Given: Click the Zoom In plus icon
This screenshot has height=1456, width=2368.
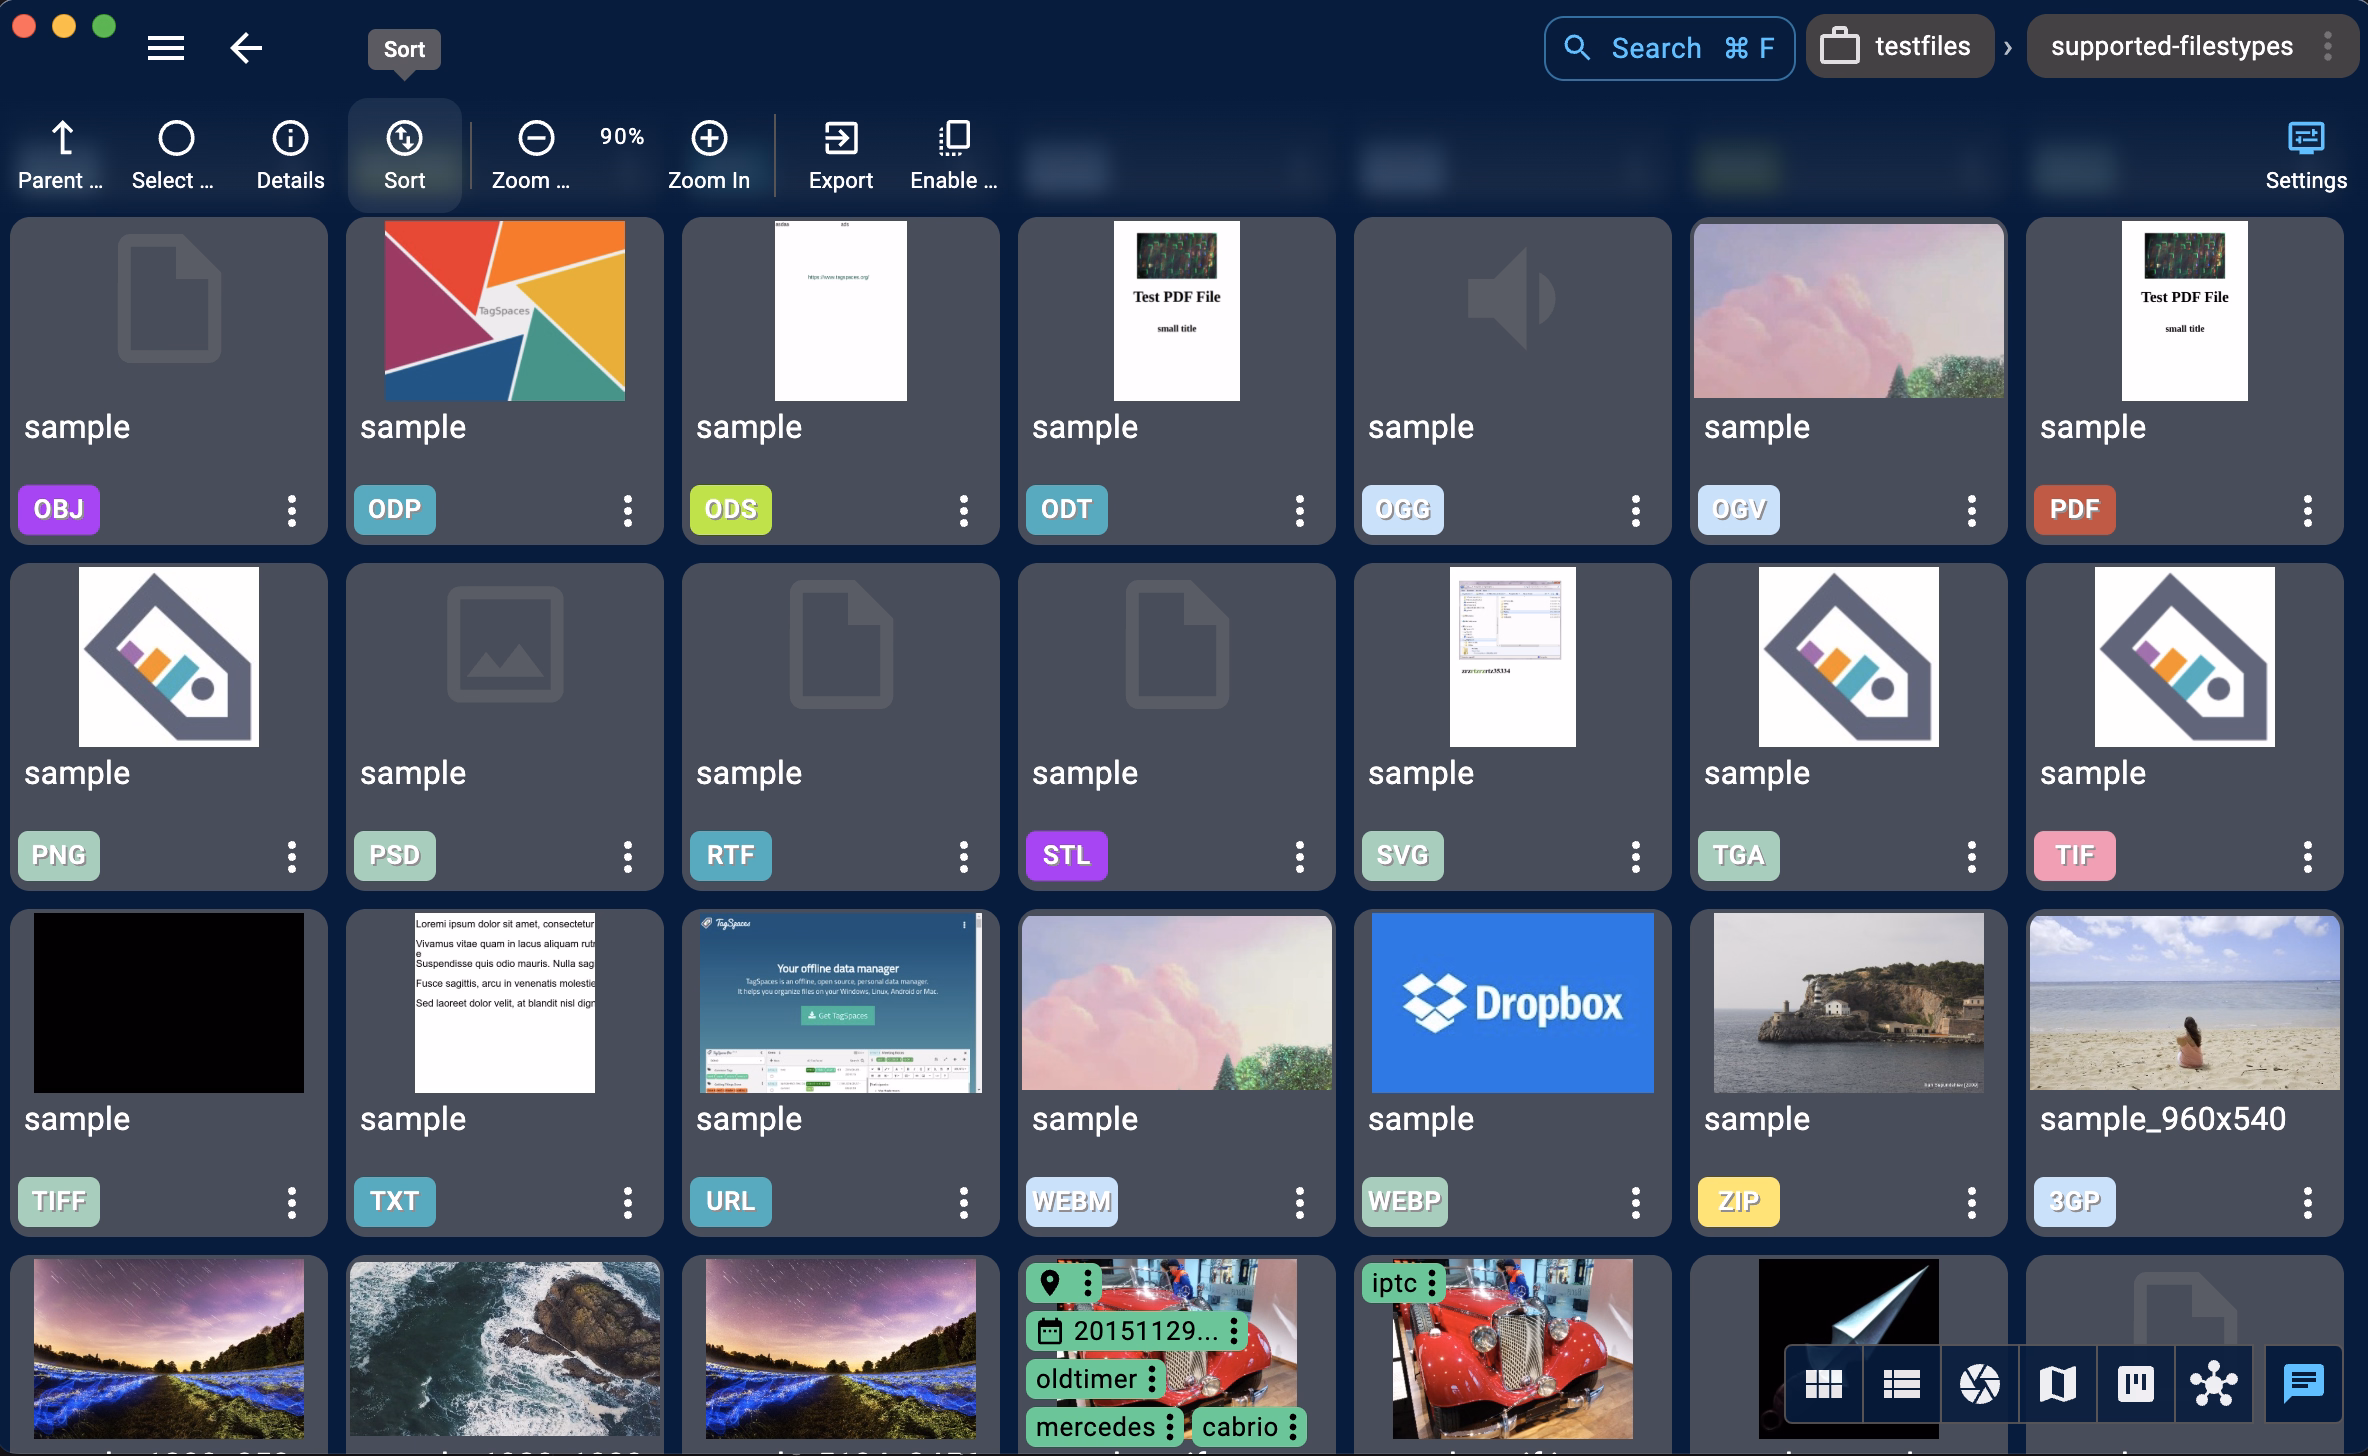Looking at the screenshot, I should coord(709,139).
